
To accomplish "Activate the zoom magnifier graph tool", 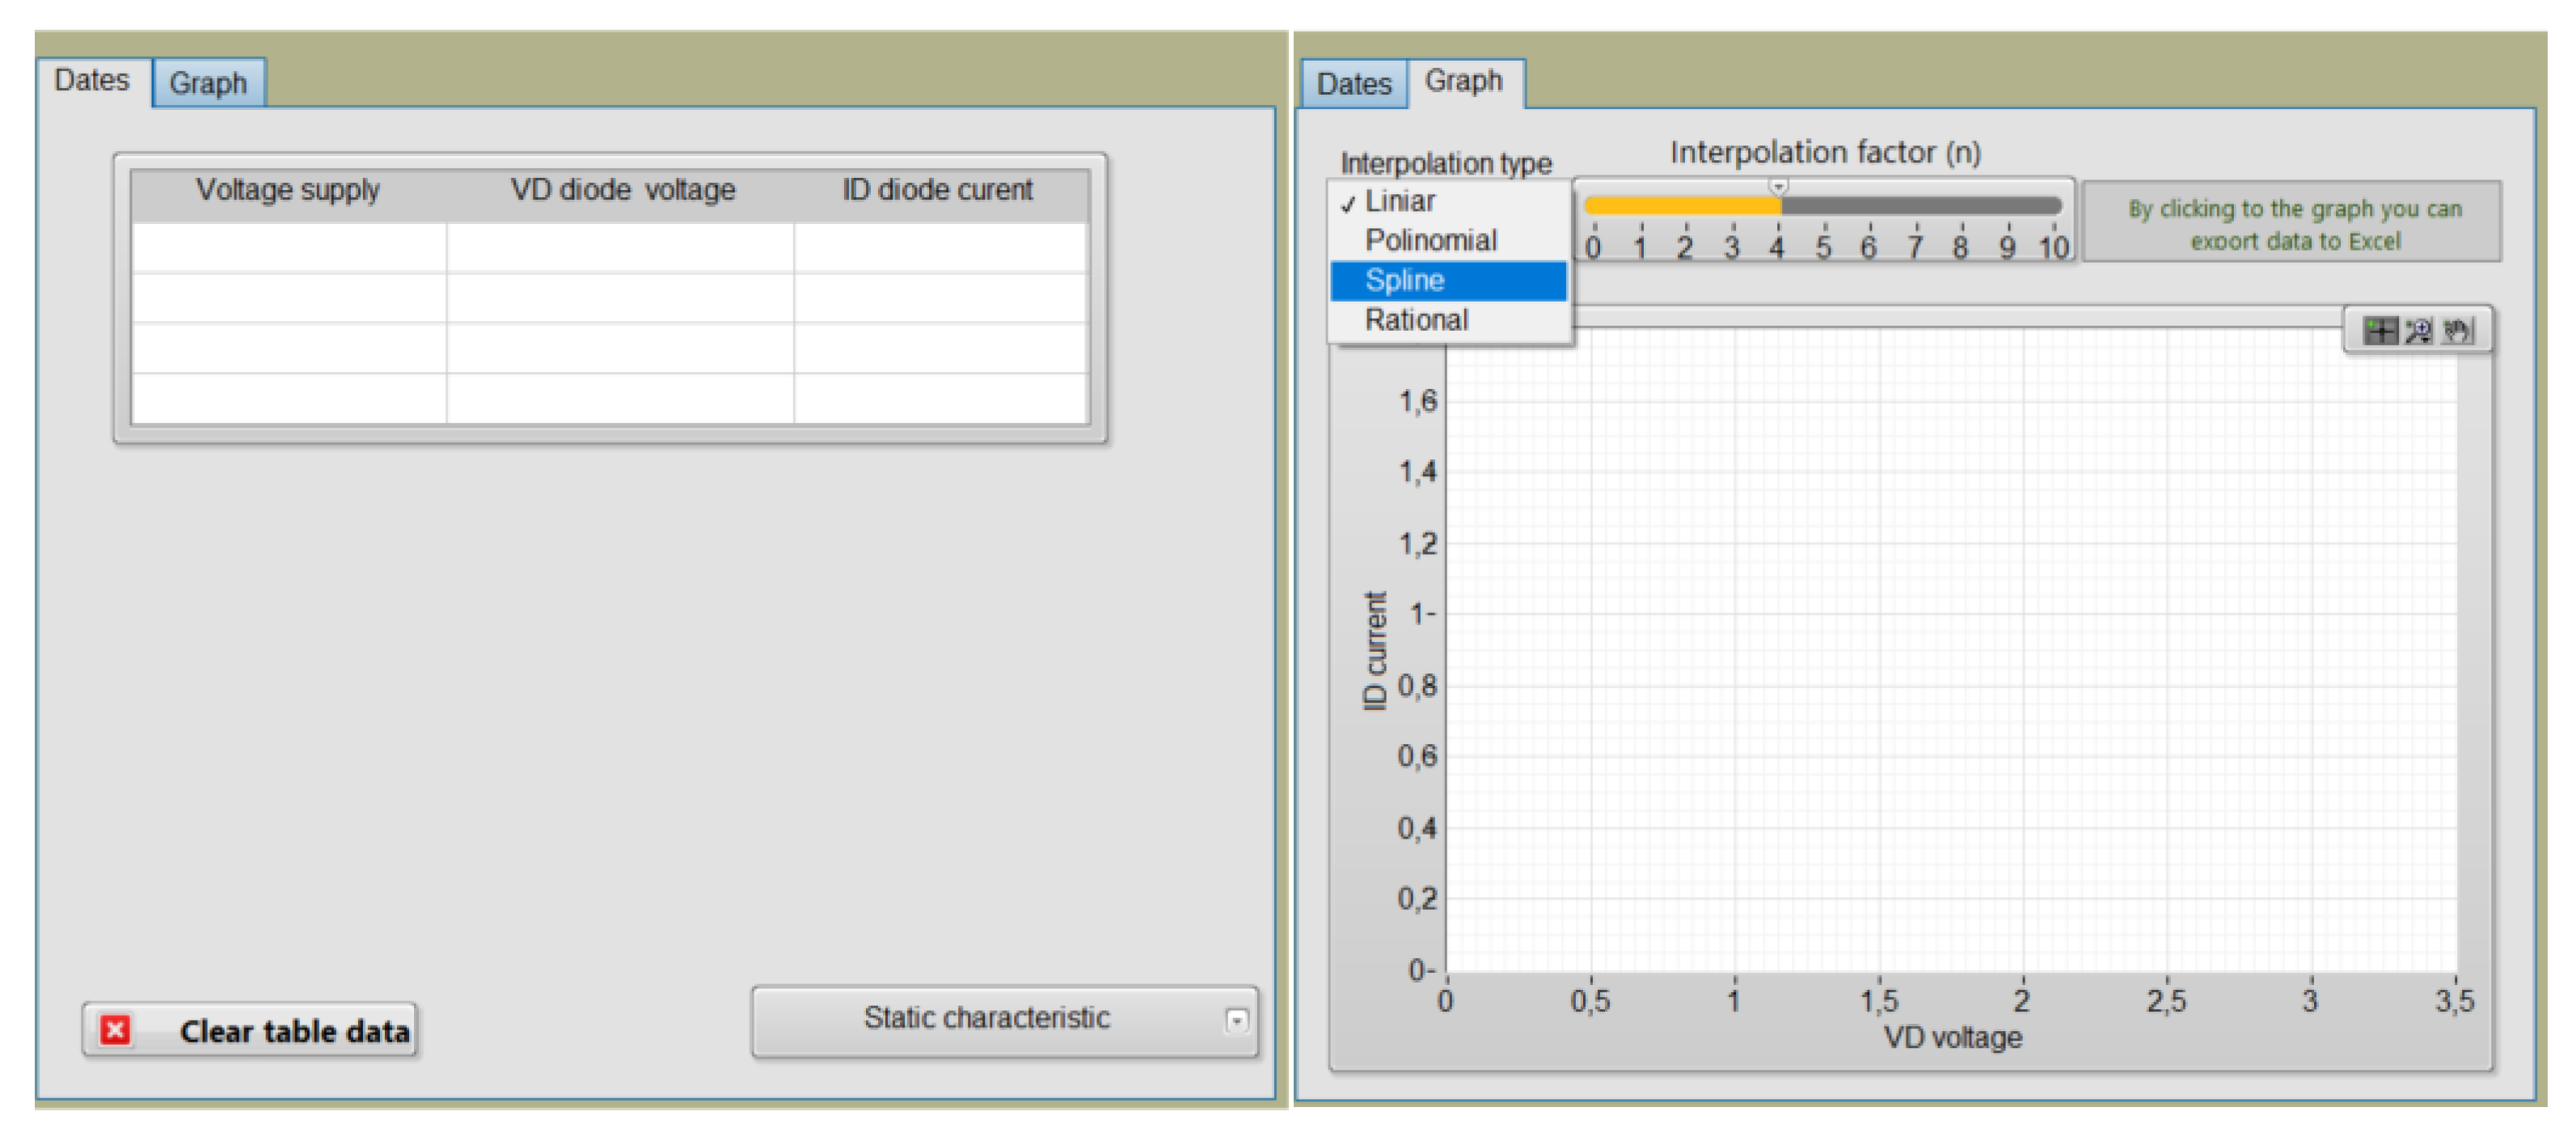I will (x=2417, y=331).
